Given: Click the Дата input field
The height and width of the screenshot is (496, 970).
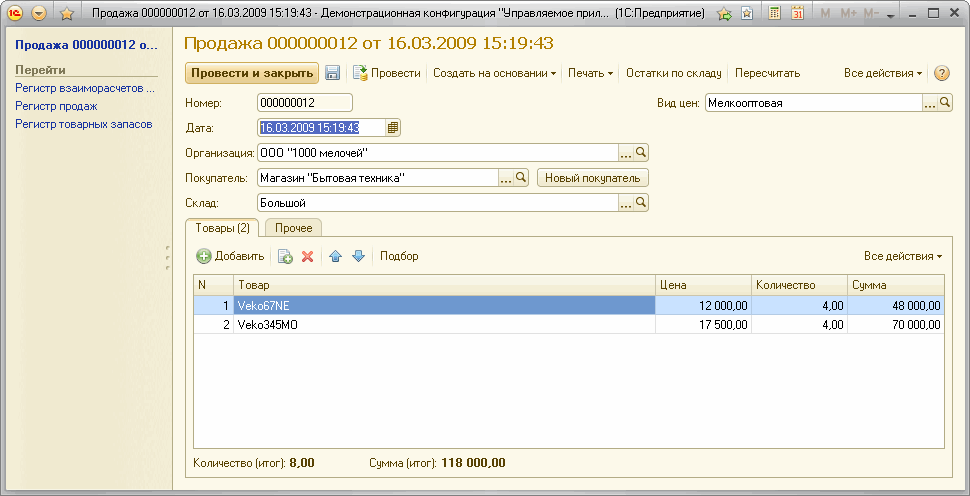Looking at the screenshot, I should click(x=320, y=127).
